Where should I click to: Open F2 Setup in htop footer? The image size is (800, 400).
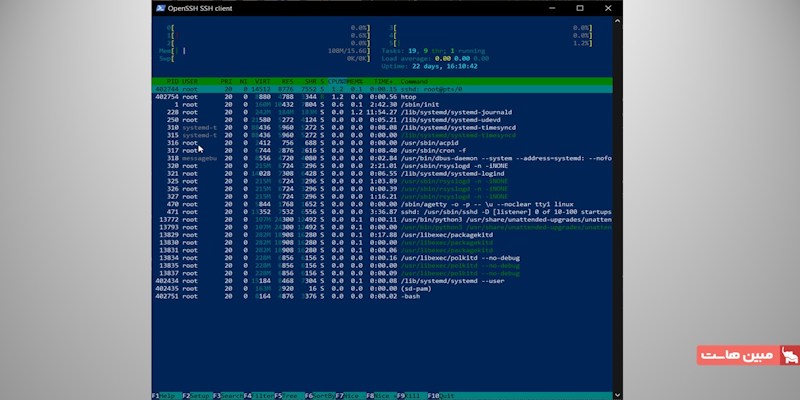click(195, 395)
